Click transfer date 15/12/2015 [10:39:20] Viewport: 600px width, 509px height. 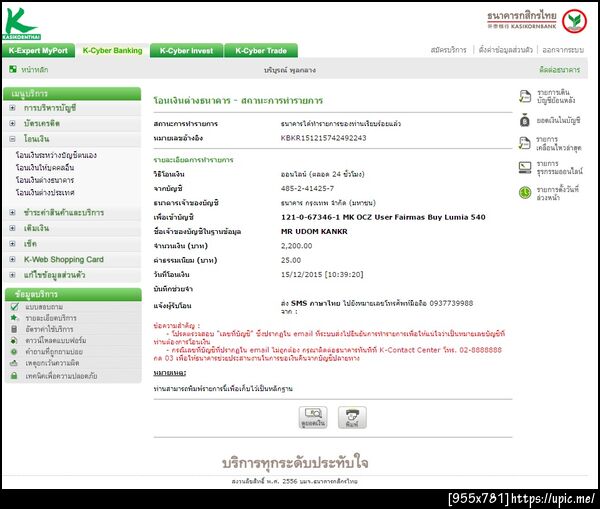pos(322,274)
